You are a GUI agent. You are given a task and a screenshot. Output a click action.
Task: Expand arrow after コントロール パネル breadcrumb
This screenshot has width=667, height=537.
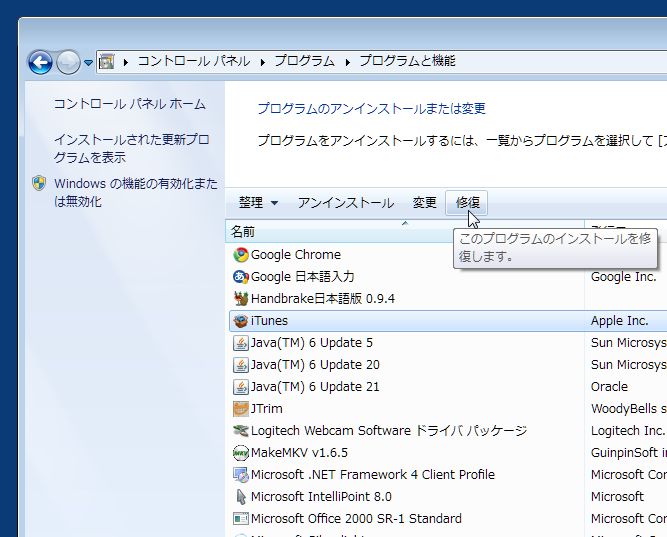[262, 62]
